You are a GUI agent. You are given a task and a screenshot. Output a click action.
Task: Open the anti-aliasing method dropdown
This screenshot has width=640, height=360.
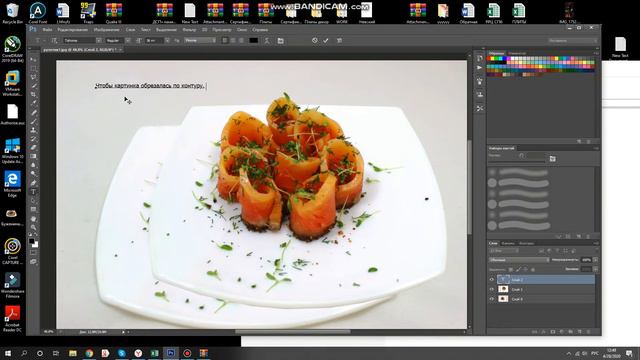(200, 40)
